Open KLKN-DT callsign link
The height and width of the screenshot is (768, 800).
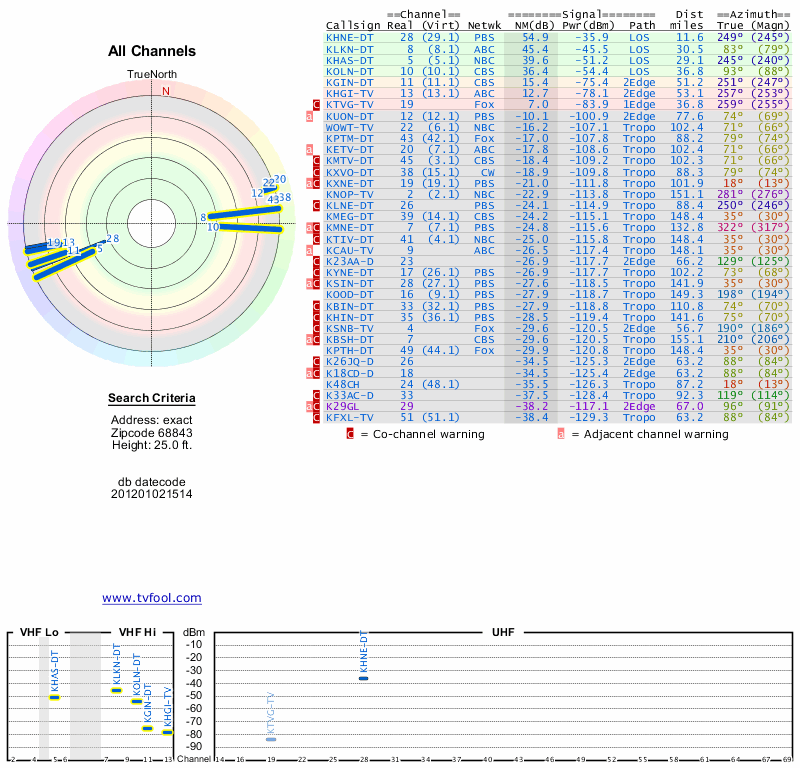point(350,49)
